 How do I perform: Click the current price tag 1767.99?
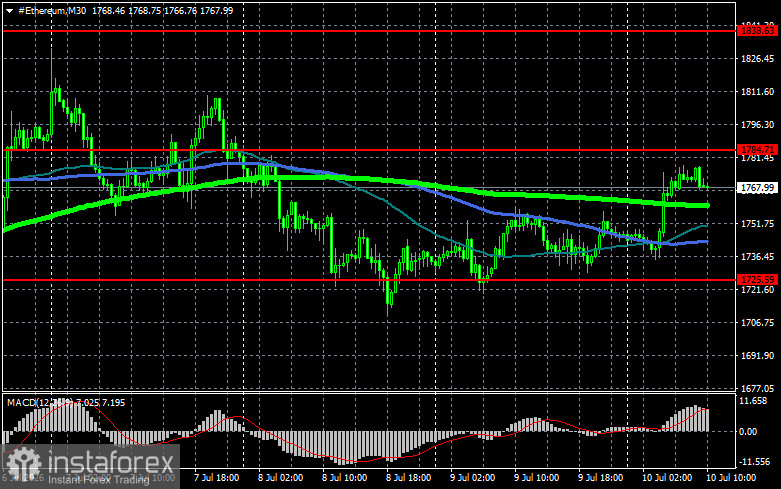click(758, 188)
